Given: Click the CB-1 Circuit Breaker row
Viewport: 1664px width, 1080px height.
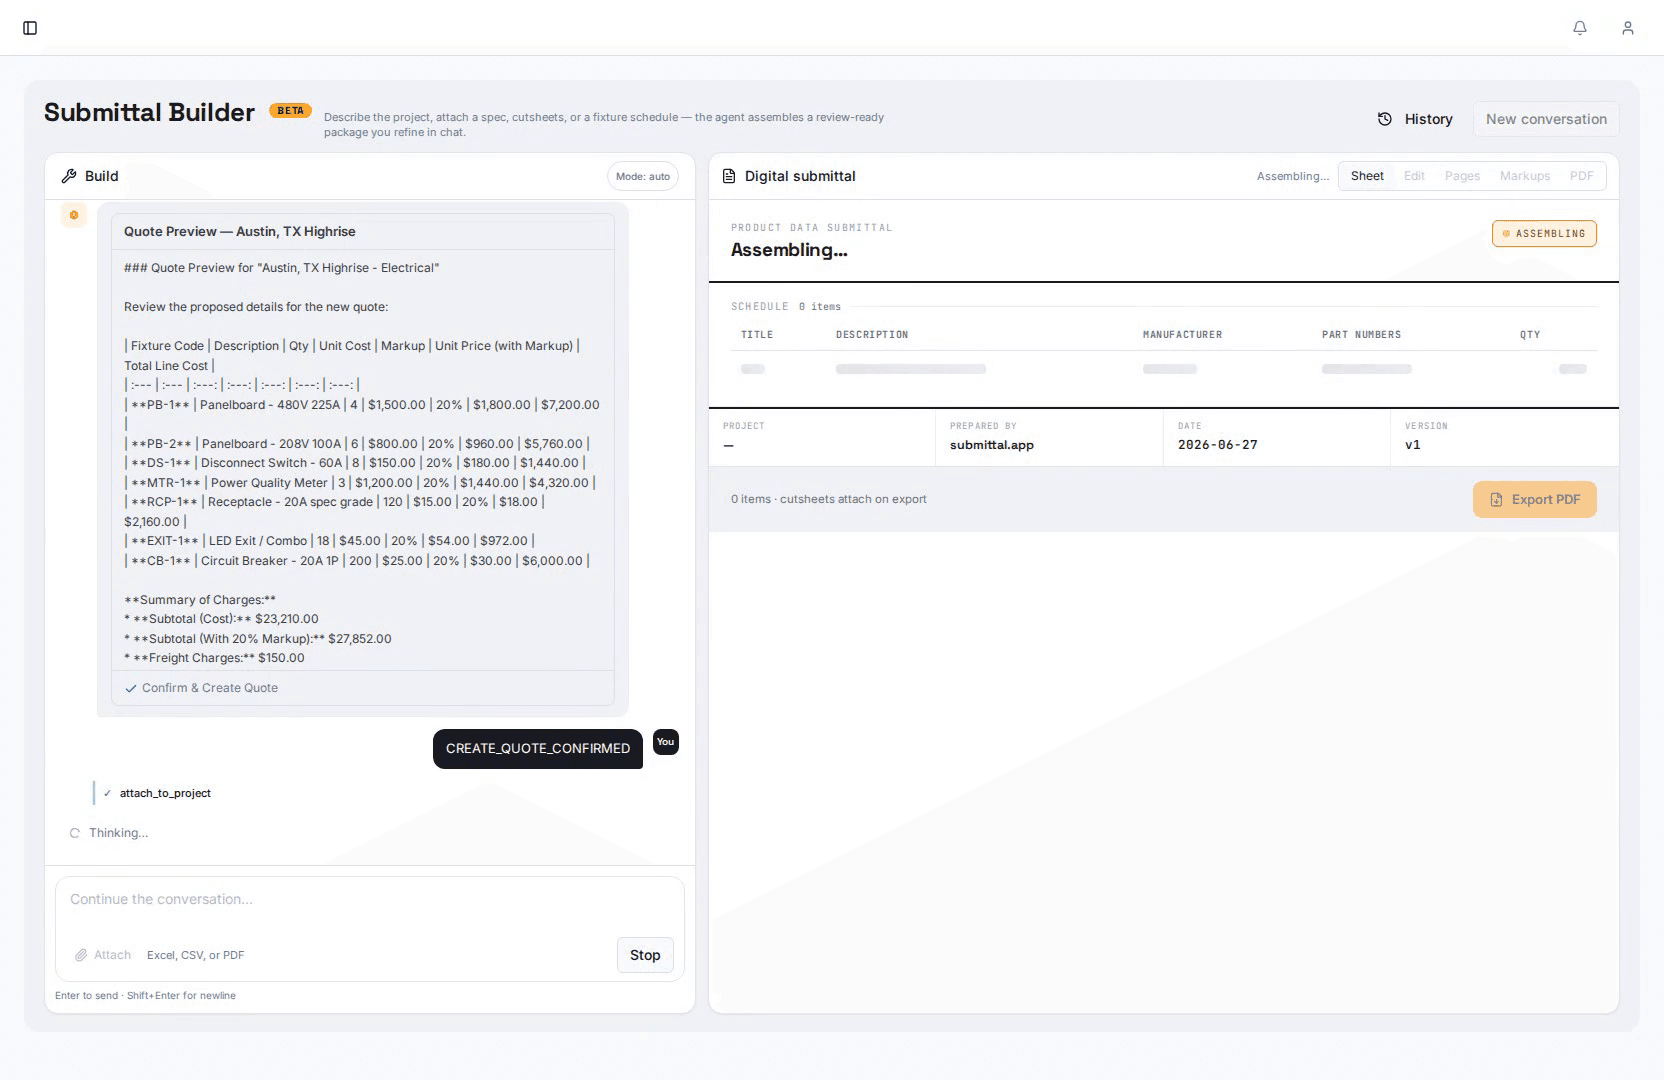Looking at the screenshot, I should pyautogui.click(x=357, y=561).
